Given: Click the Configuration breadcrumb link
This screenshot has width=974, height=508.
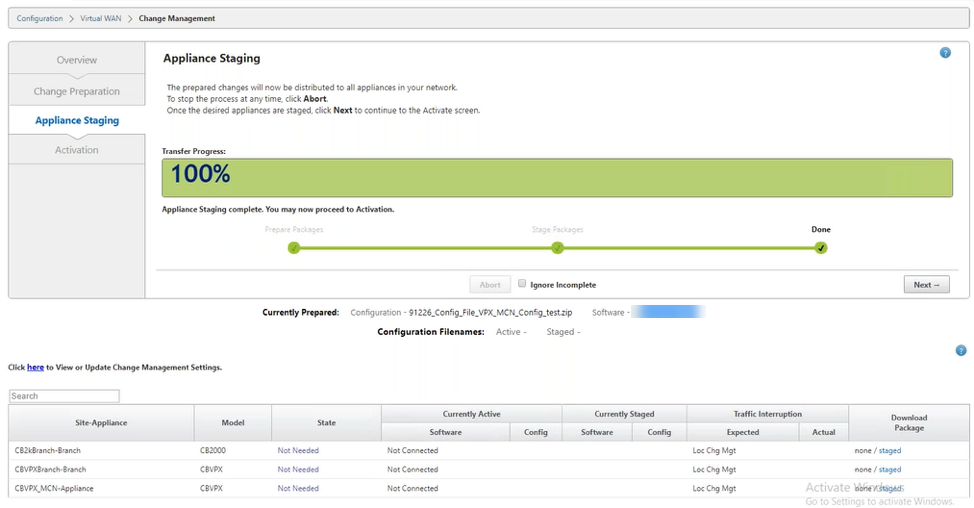Looking at the screenshot, I should [x=39, y=18].
